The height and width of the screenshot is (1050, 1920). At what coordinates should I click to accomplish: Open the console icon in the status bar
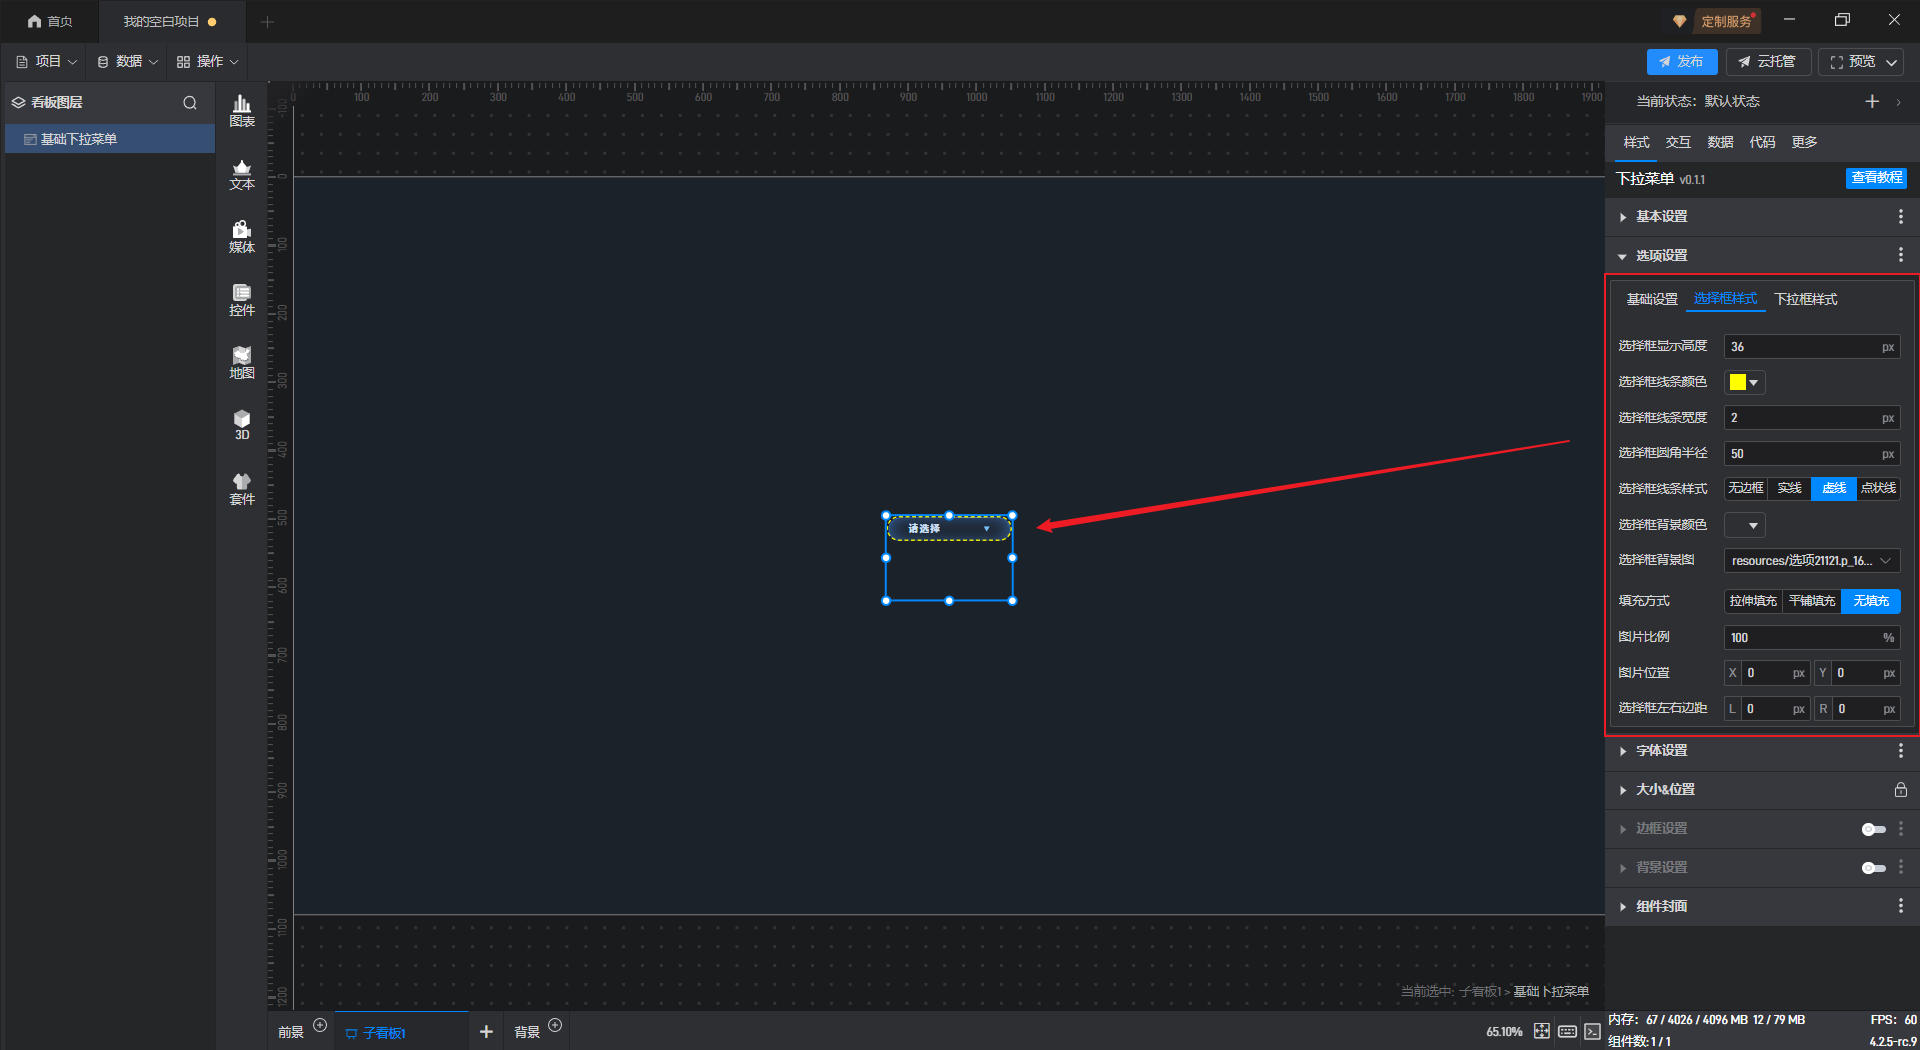[x=1592, y=1031]
